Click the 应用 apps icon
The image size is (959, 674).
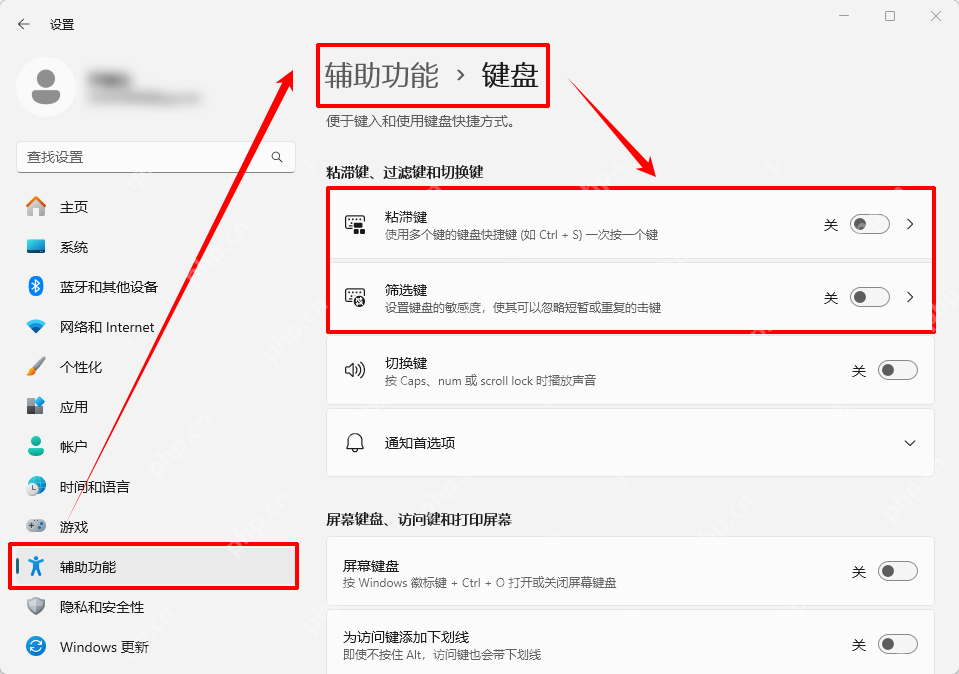(x=36, y=406)
